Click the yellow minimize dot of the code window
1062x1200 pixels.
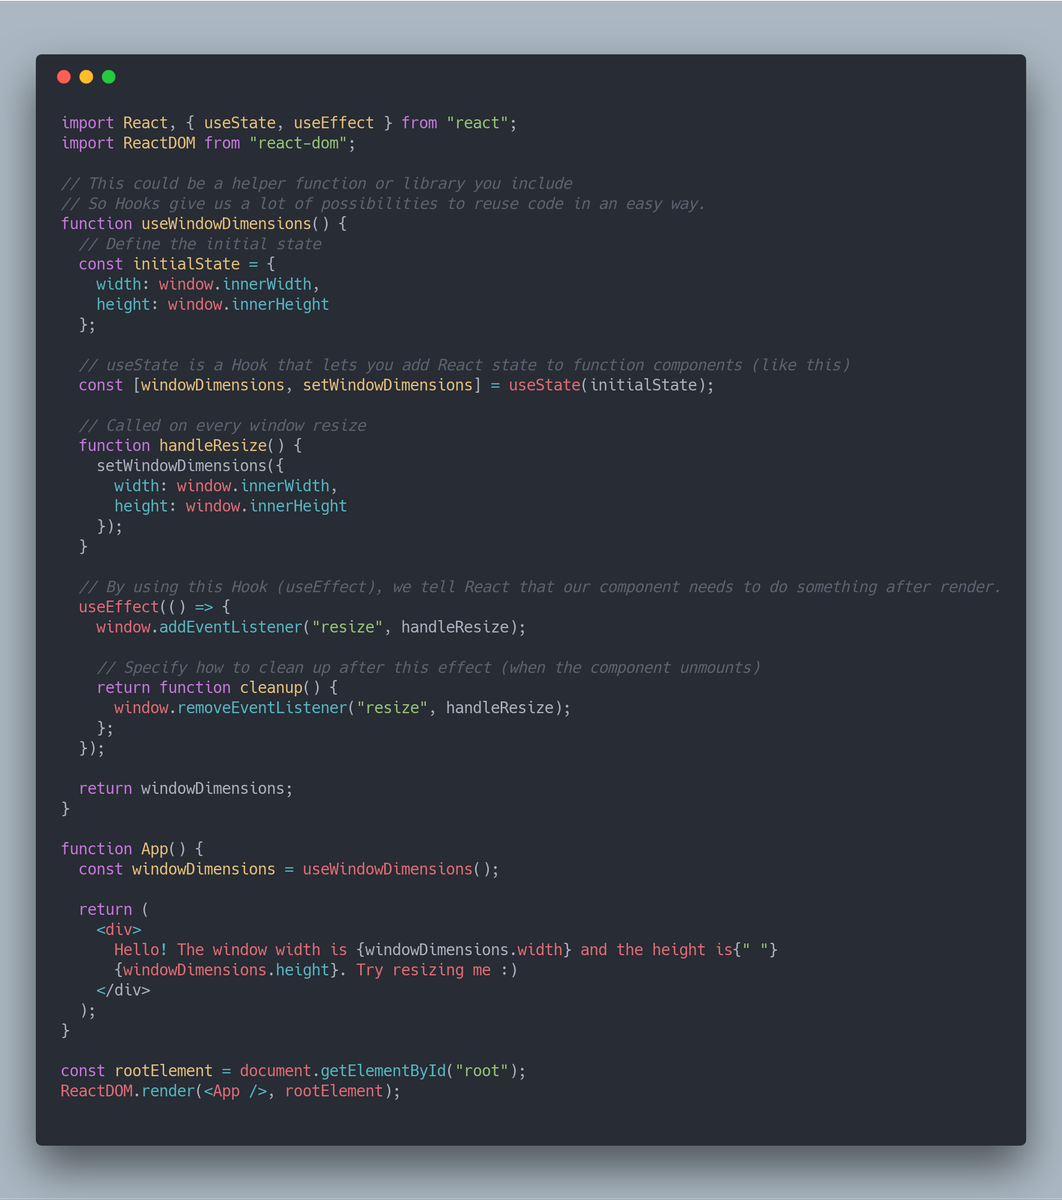[86, 77]
